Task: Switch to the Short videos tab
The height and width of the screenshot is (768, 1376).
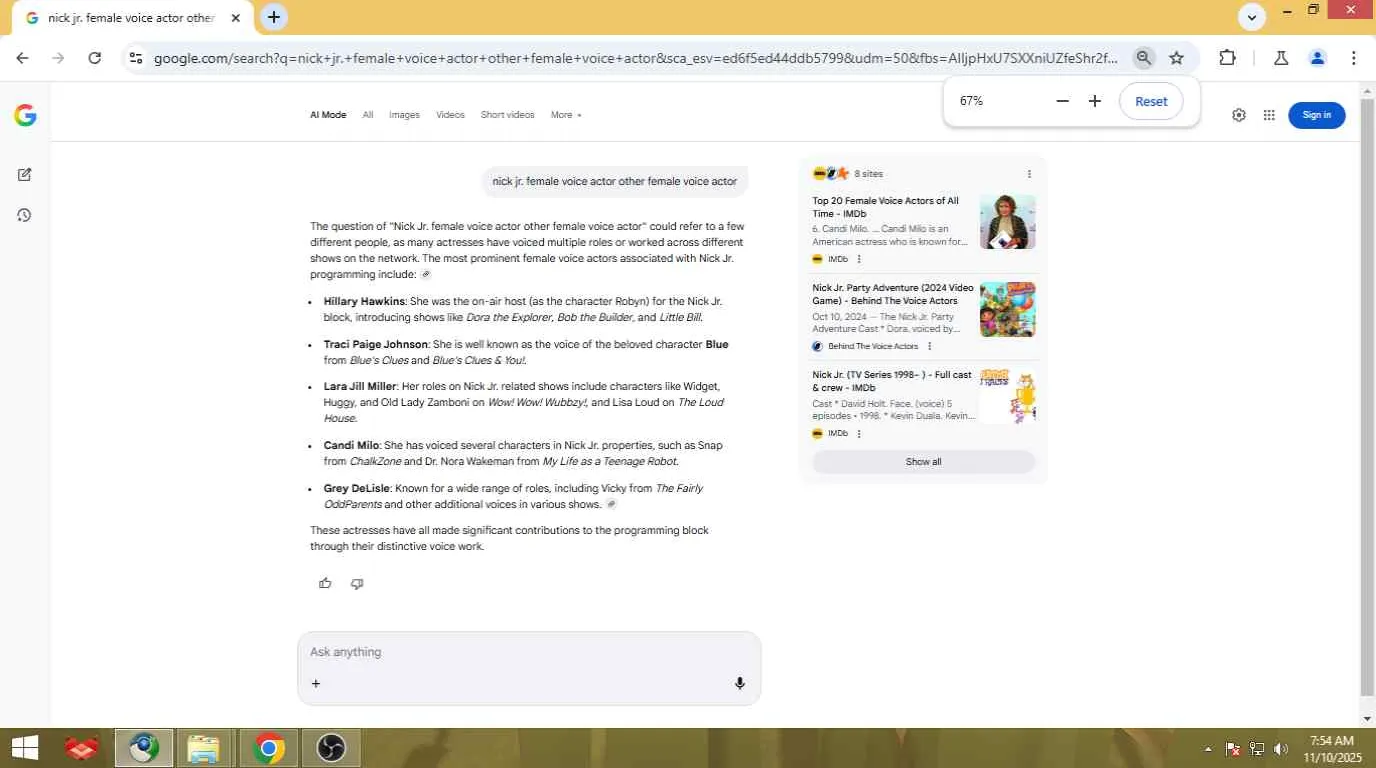Action: pyautogui.click(x=507, y=115)
